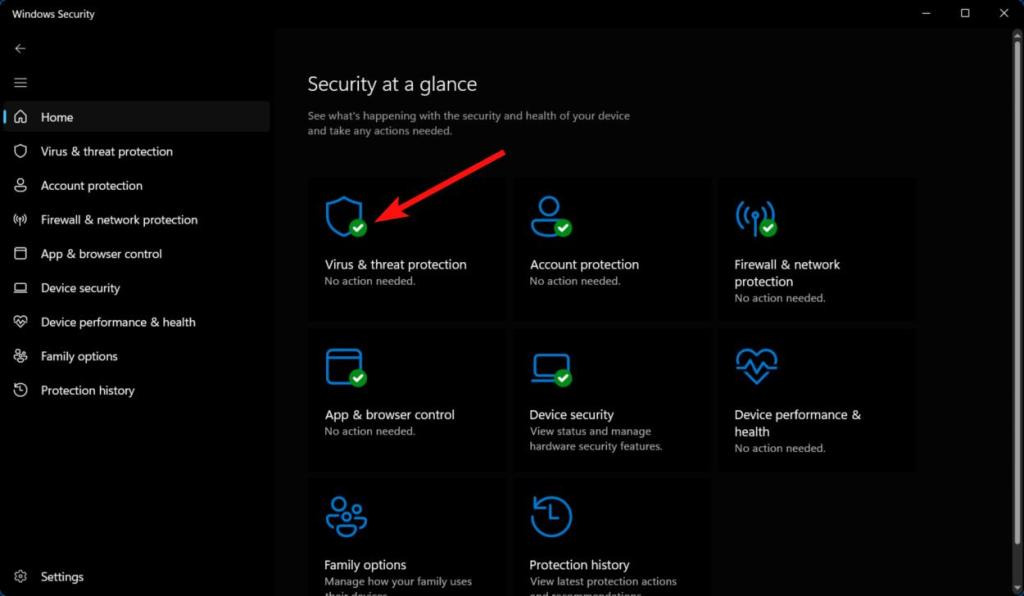Open Virus & threat protection from sidebar
Viewport: 1024px width, 596px height.
(x=137, y=151)
